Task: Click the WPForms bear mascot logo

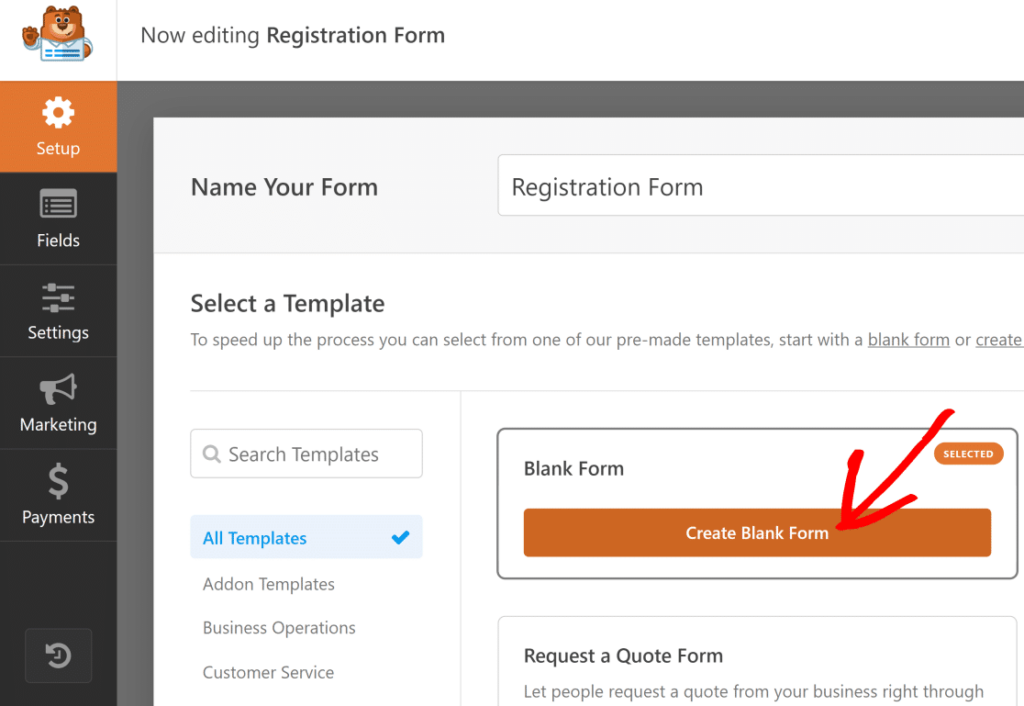Action: pos(57,37)
